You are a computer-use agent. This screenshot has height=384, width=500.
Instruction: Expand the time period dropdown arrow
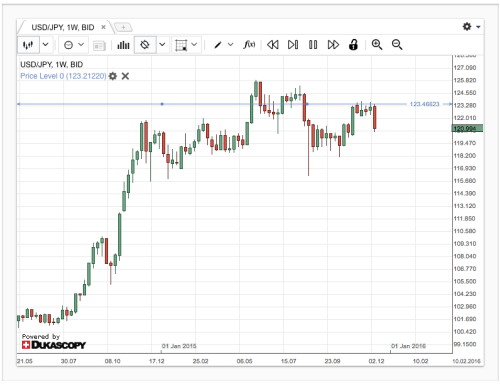81,44
